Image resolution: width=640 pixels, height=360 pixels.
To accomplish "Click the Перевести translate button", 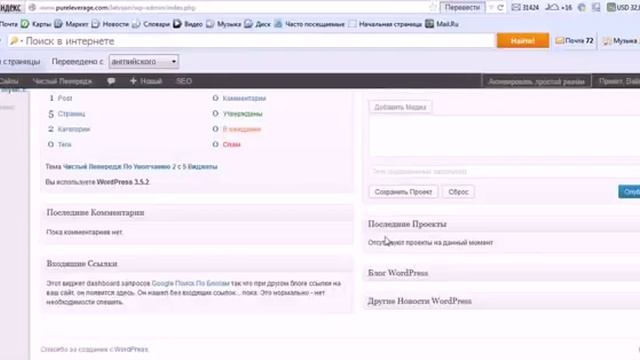I will coord(462,8).
